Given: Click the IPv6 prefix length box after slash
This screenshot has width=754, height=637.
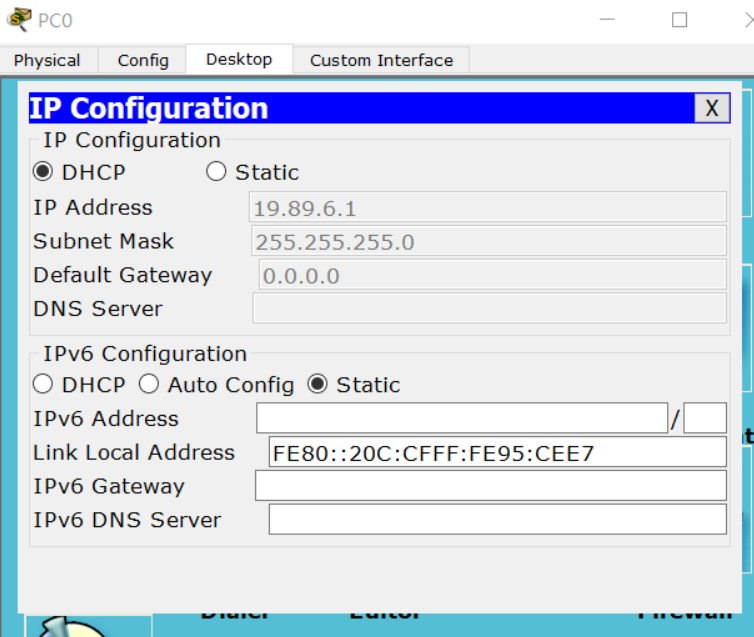Looking at the screenshot, I should (705, 418).
